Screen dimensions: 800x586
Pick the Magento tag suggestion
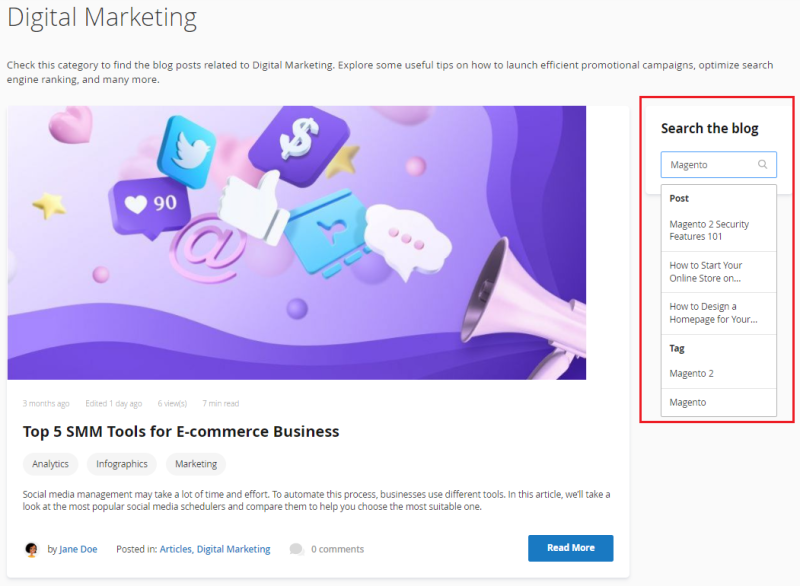click(x=688, y=402)
